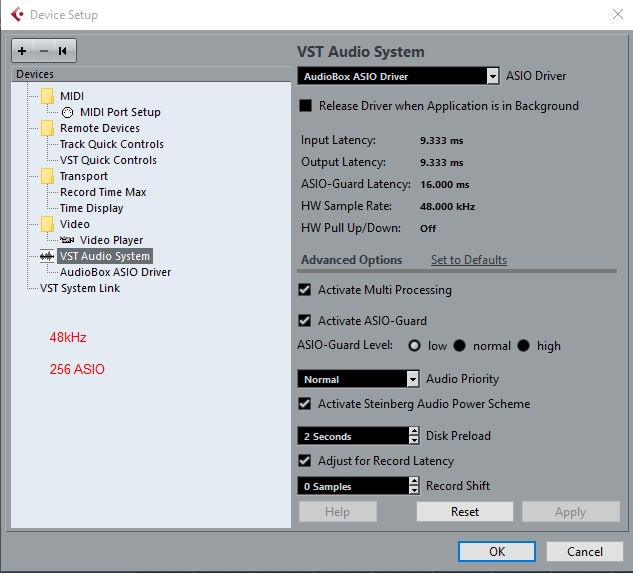The width and height of the screenshot is (633, 573).
Task: Click the Record Shift 0 Samples field
Action: pos(353,486)
